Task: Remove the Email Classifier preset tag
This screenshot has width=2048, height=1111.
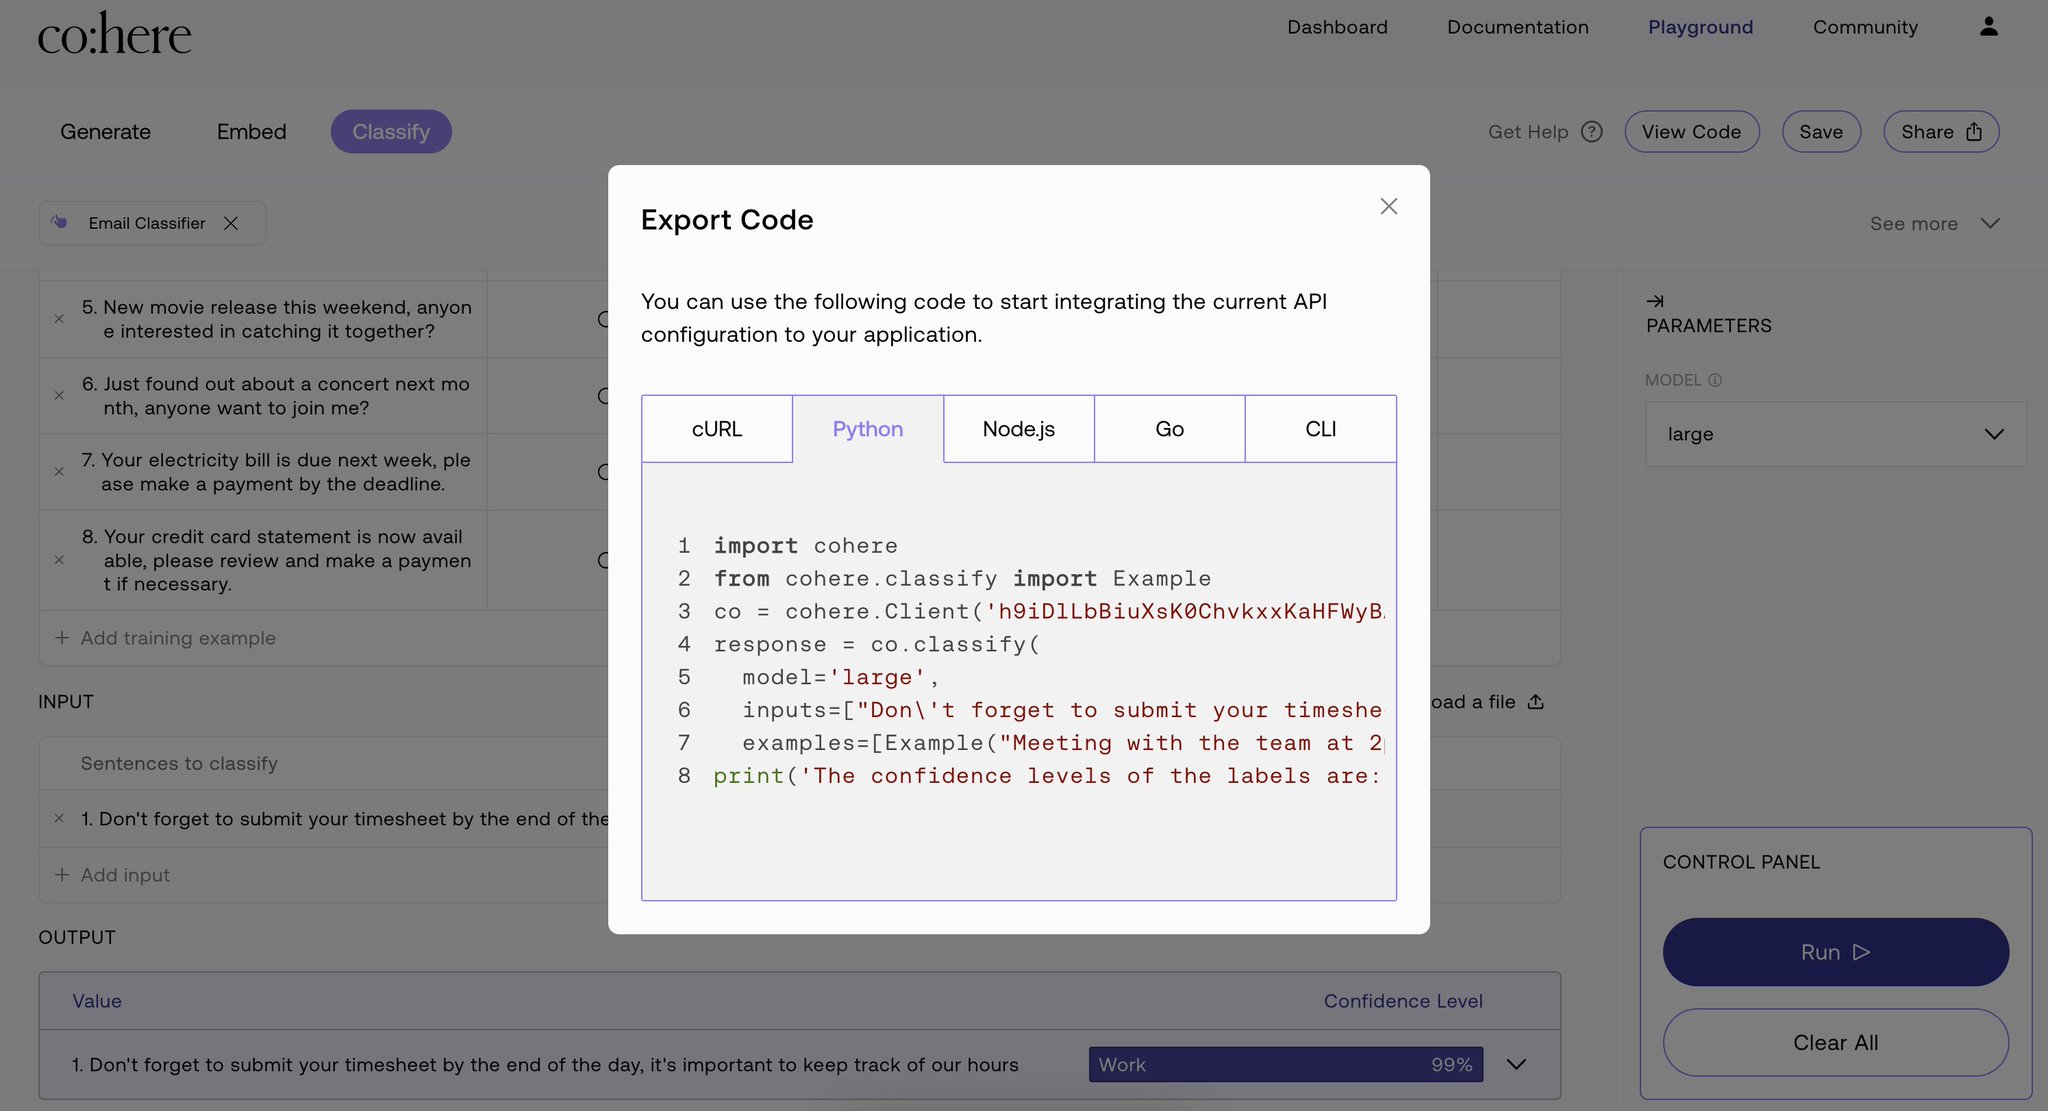Action: click(x=231, y=223)
